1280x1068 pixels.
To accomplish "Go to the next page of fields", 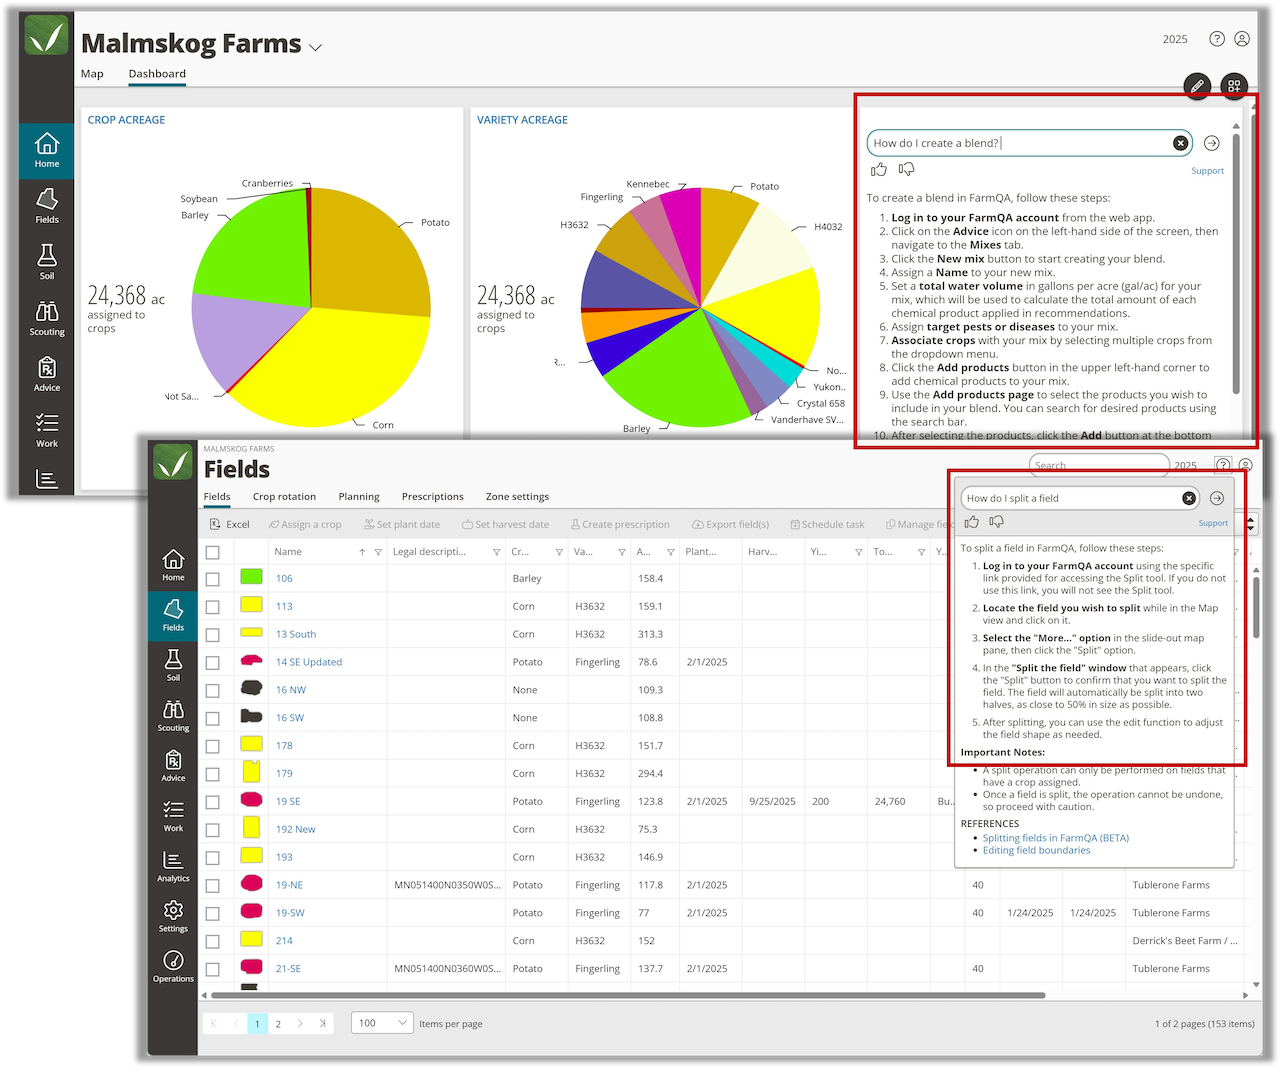I will 300,1023.
